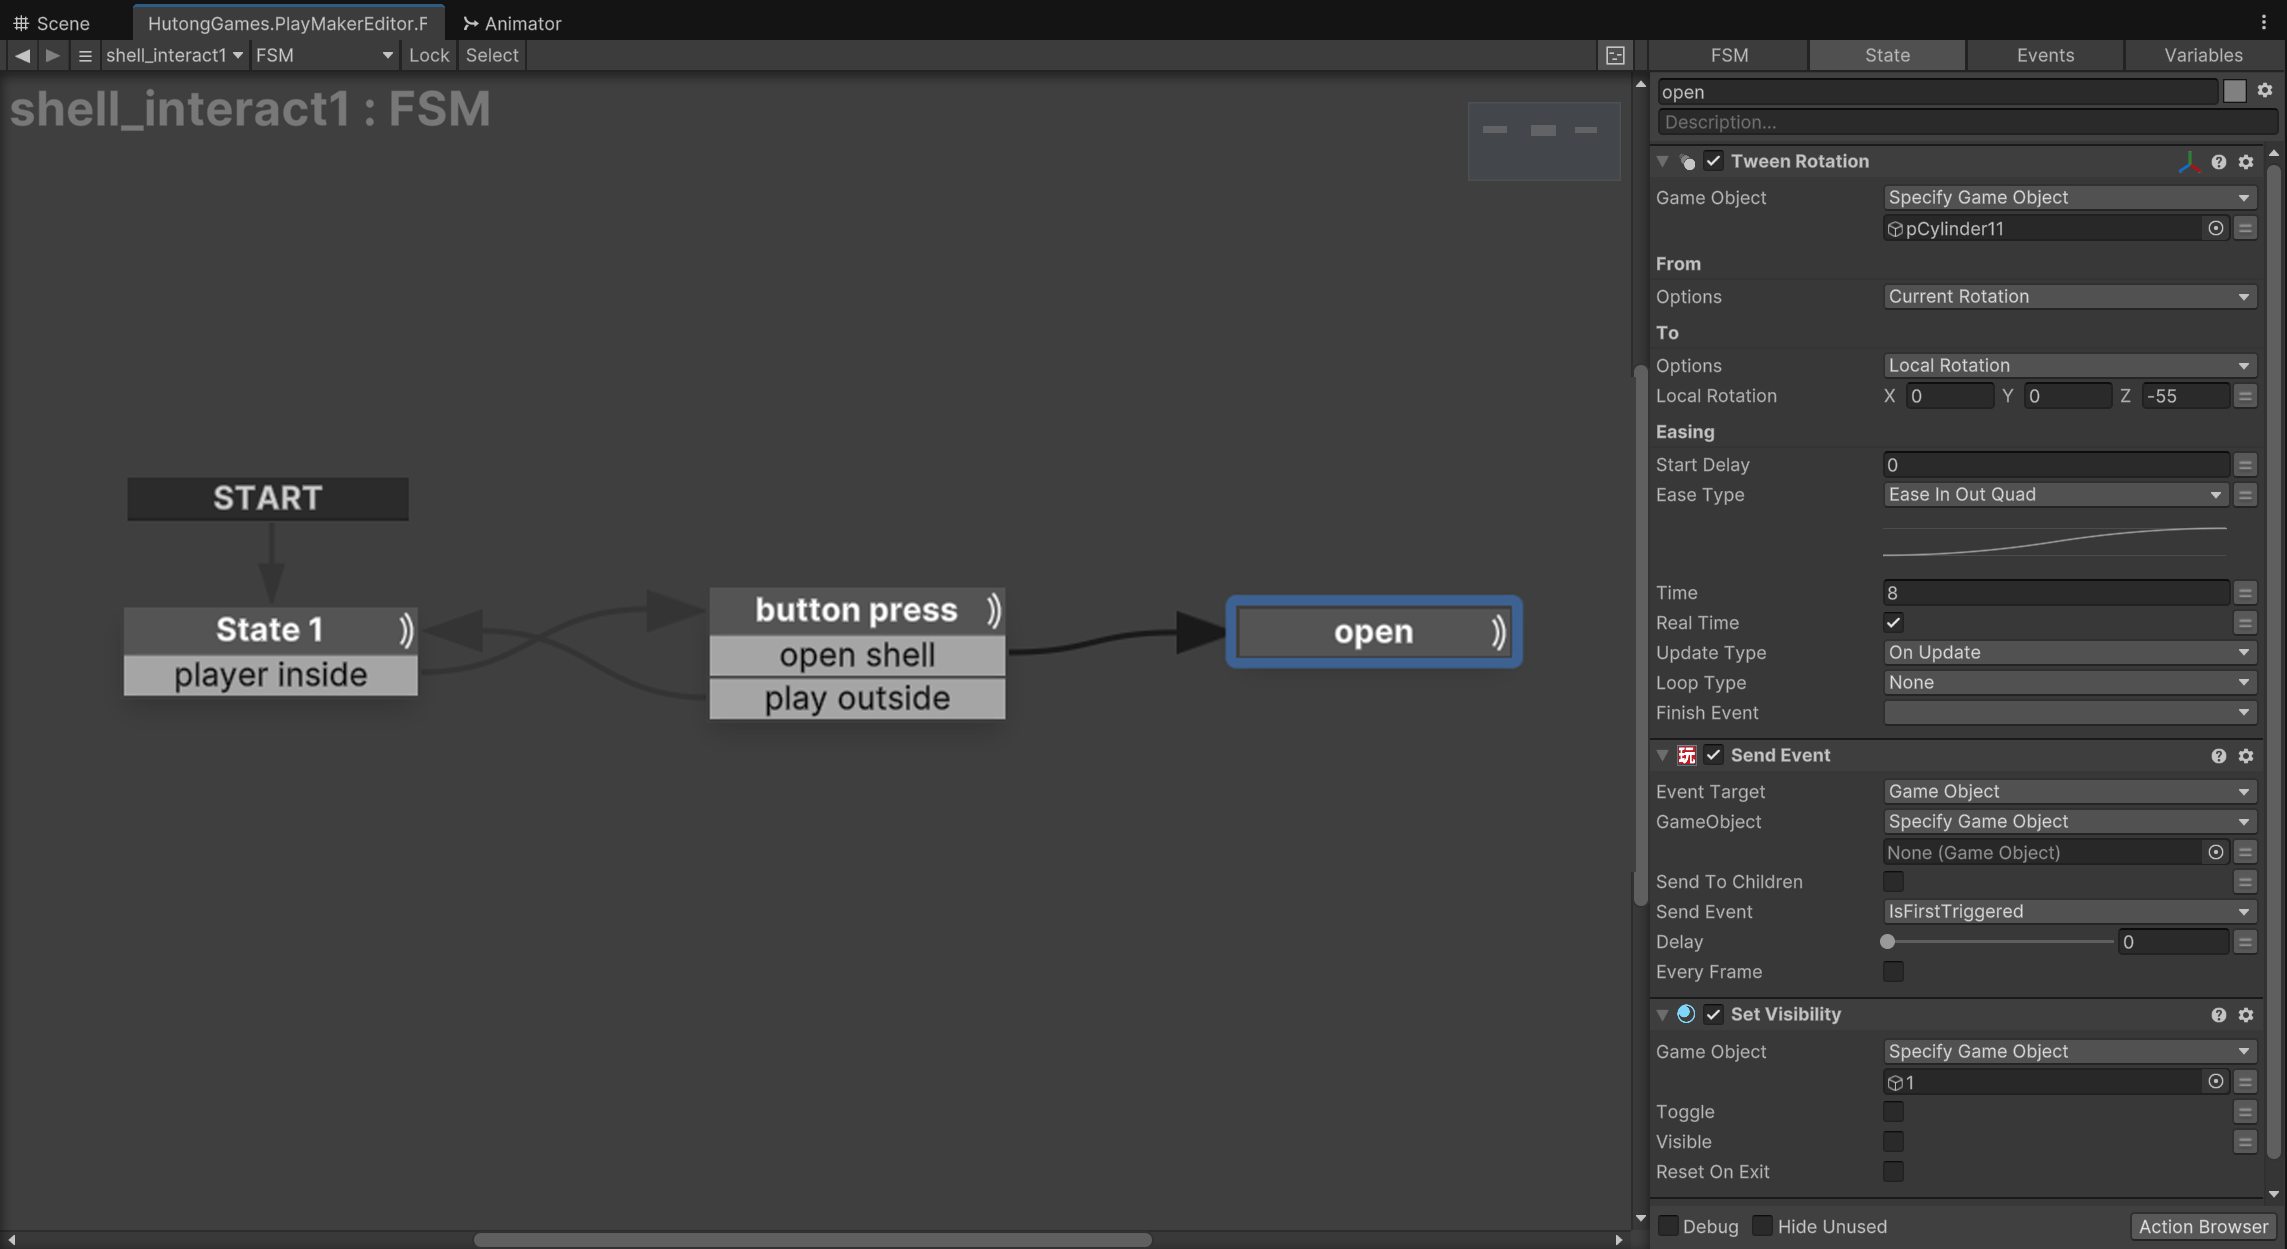Collapse the Tween Rotation action
This screenshot has width=2287, height=1249.
point(1663,161)
